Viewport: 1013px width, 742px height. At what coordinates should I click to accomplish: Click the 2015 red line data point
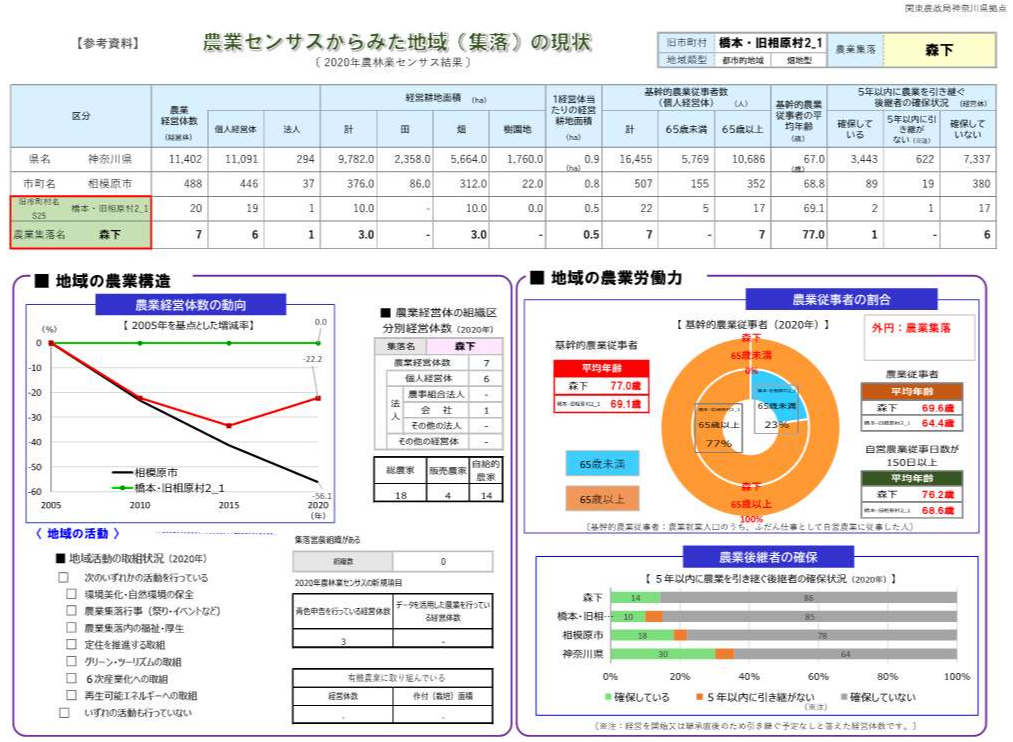(x=229, y=426)
